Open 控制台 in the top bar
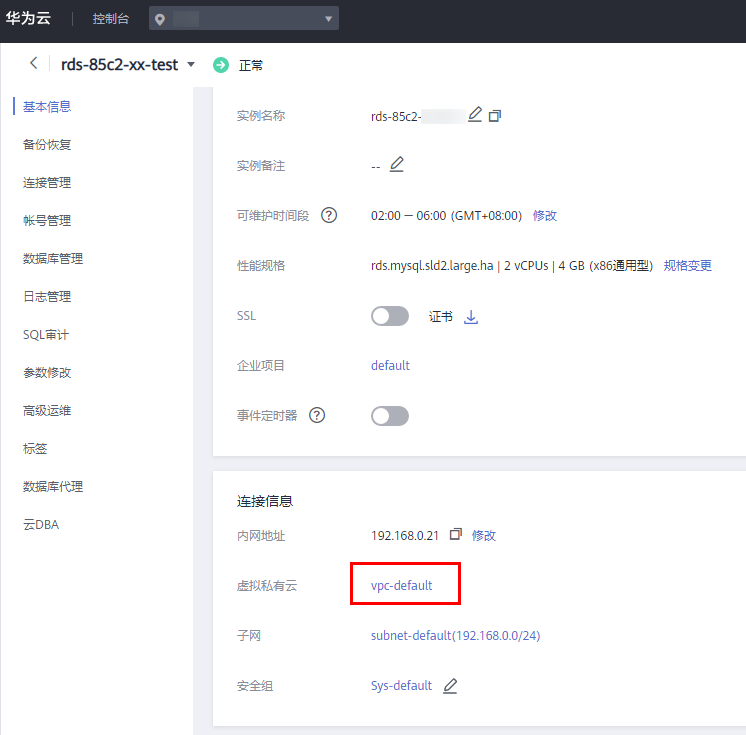Image resolution: width=746 pixels, height=735 pixels. 110,19
